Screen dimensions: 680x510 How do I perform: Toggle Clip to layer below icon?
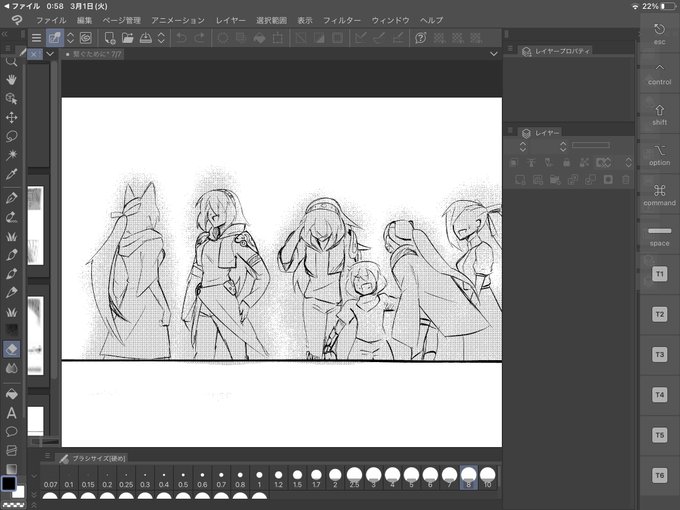513,163
